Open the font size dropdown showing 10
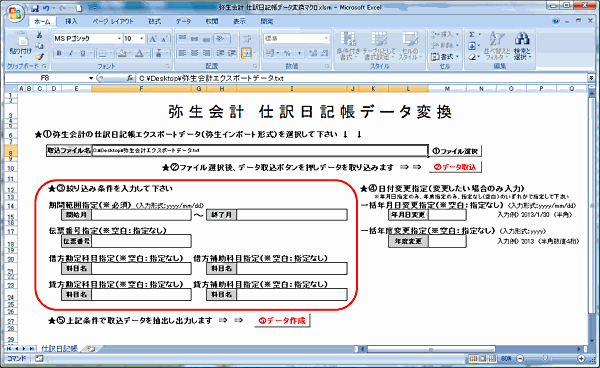The image size is (600, 368). tap(142, 39)
